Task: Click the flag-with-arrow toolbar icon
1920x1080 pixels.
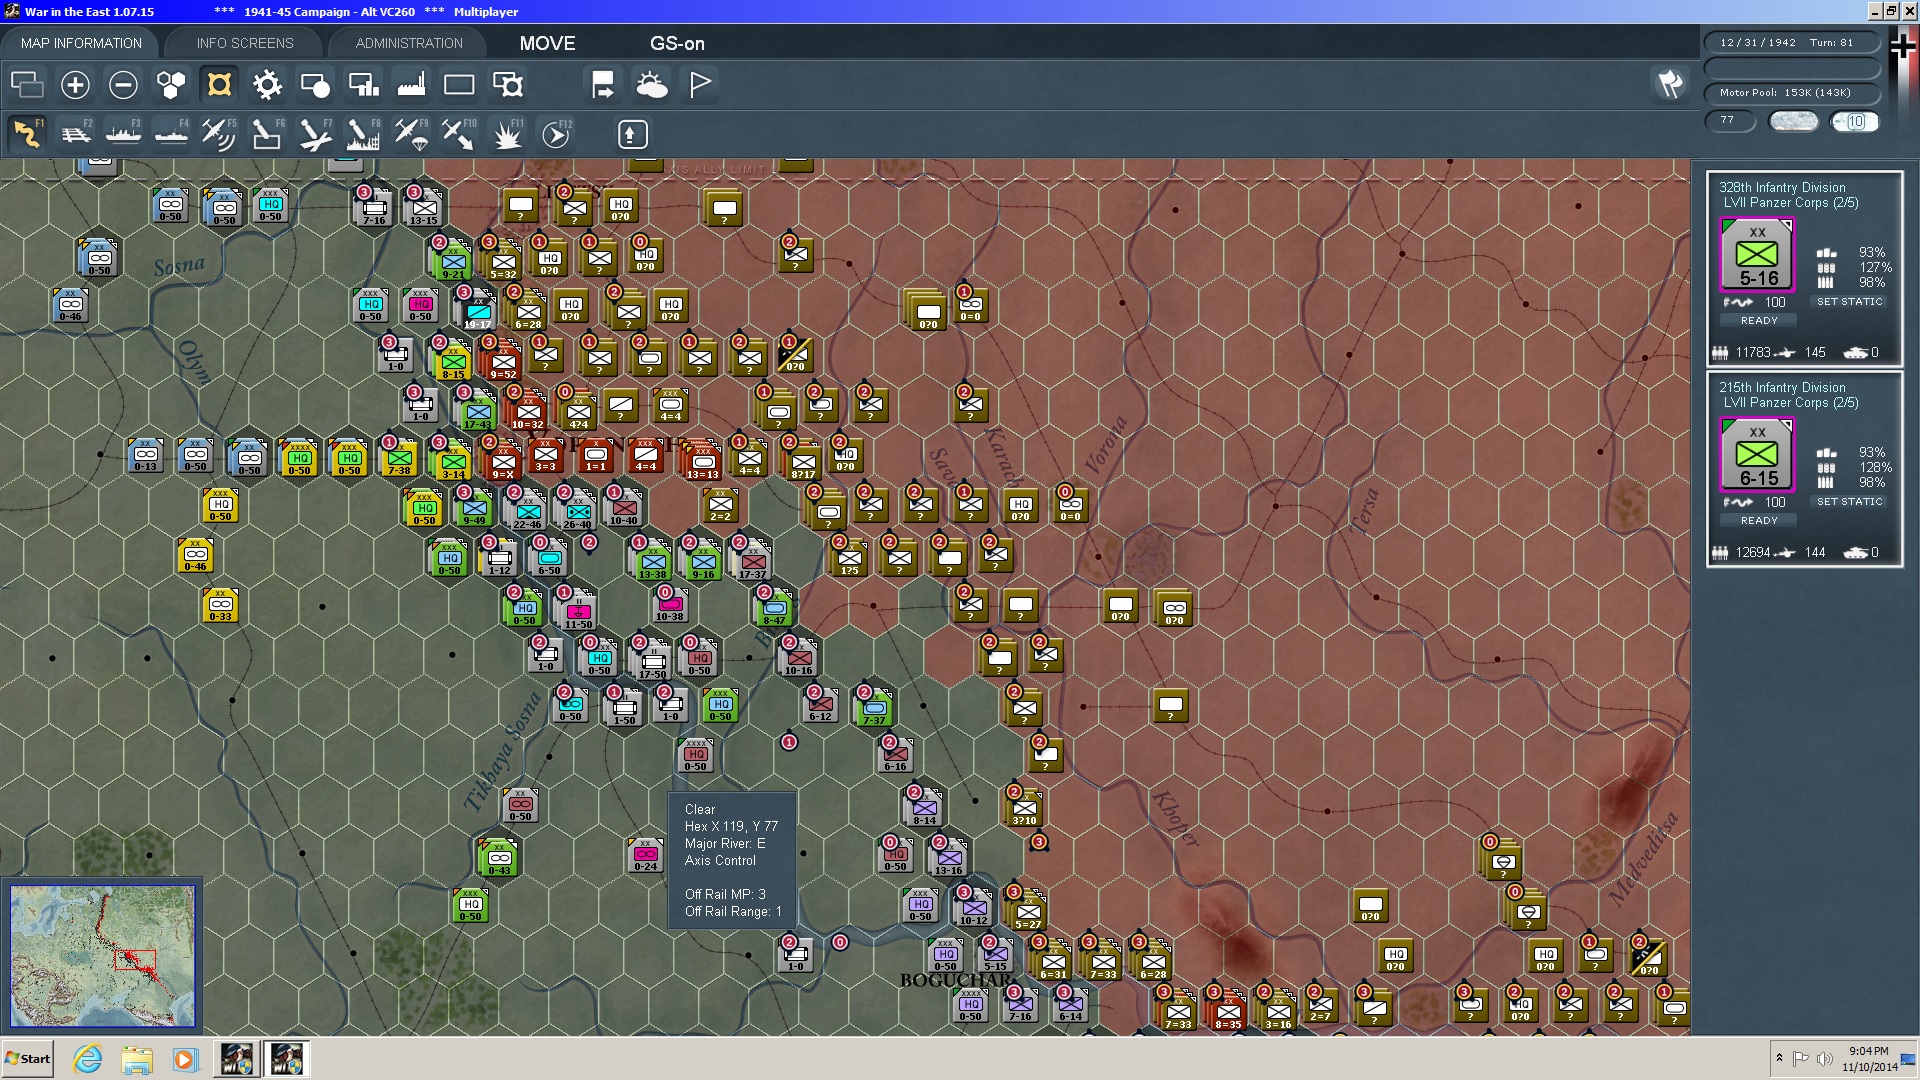Action: point(603,85)
